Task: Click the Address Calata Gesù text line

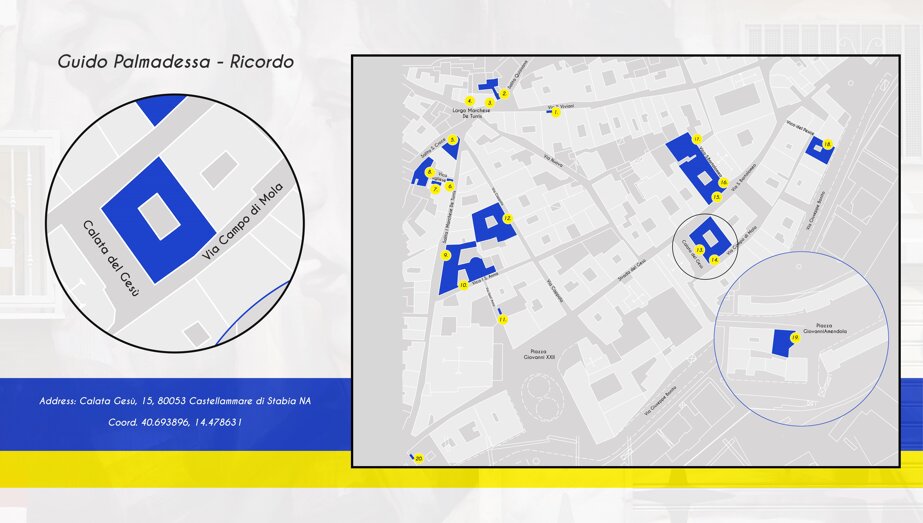Action: (x=175, y=401)
